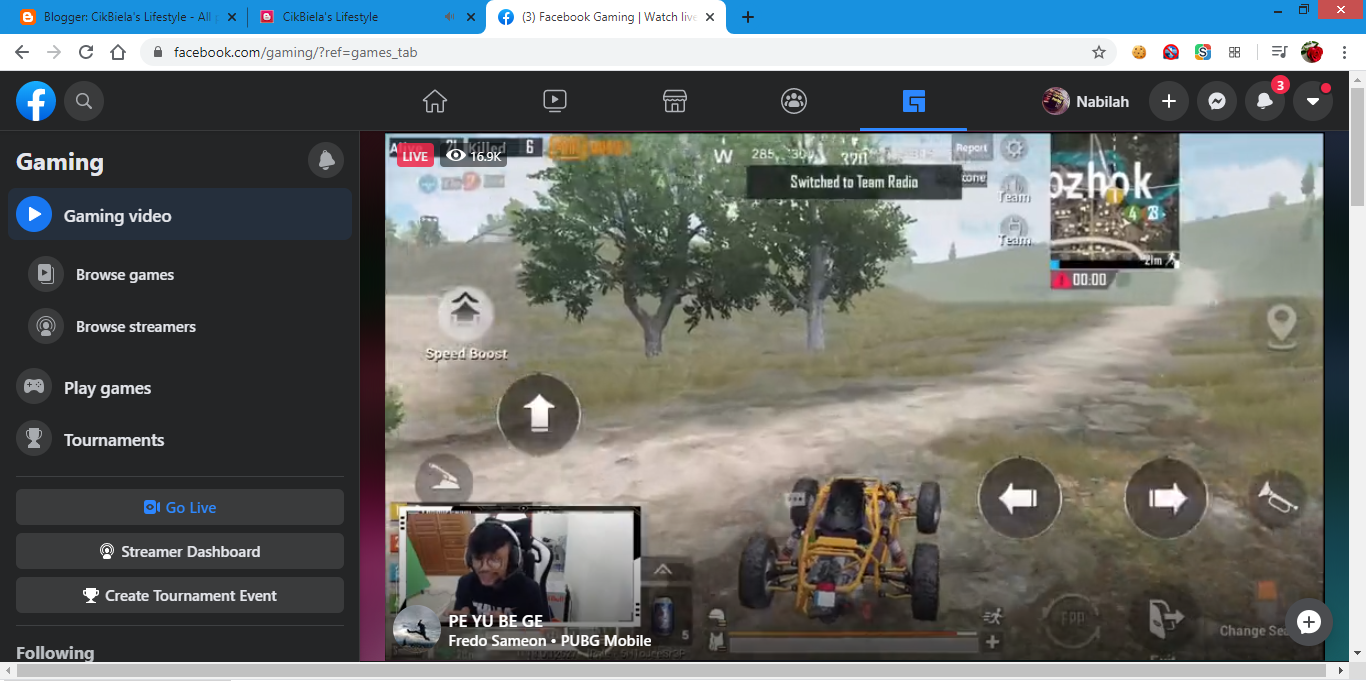Bookmark this page with the star
Viewport: 1366px width, 681px height.
click(x=1099, y=52)
